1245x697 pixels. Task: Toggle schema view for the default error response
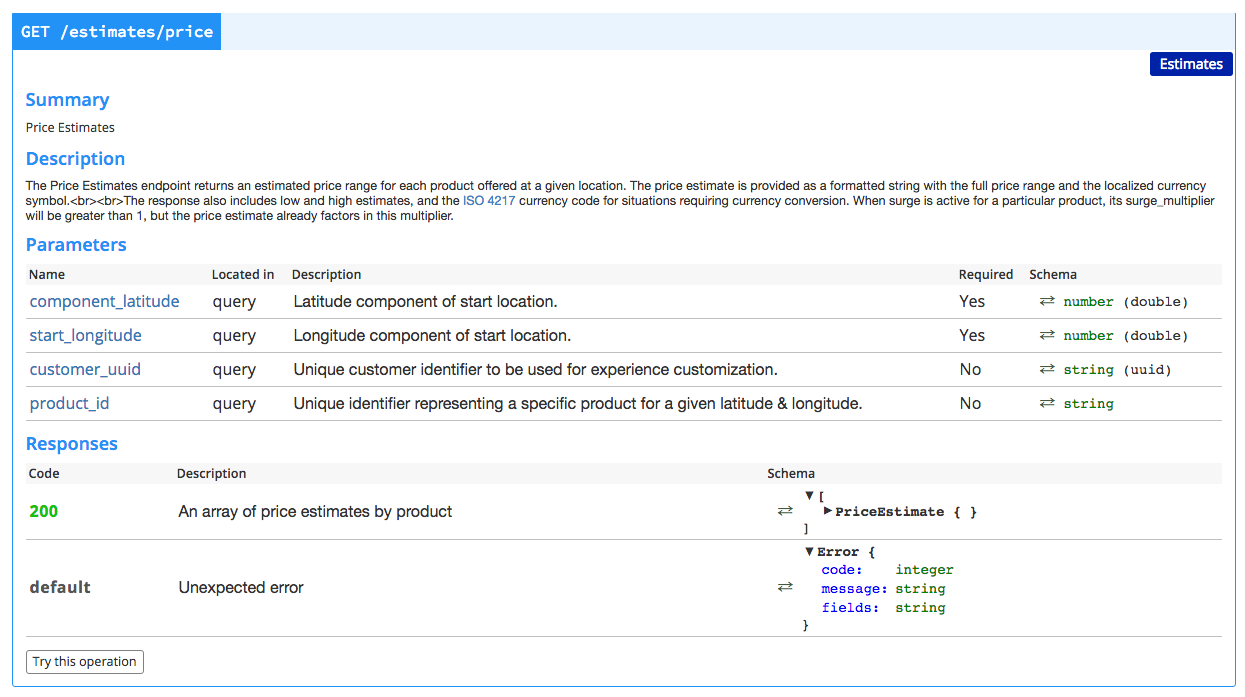tap(785, 587)
